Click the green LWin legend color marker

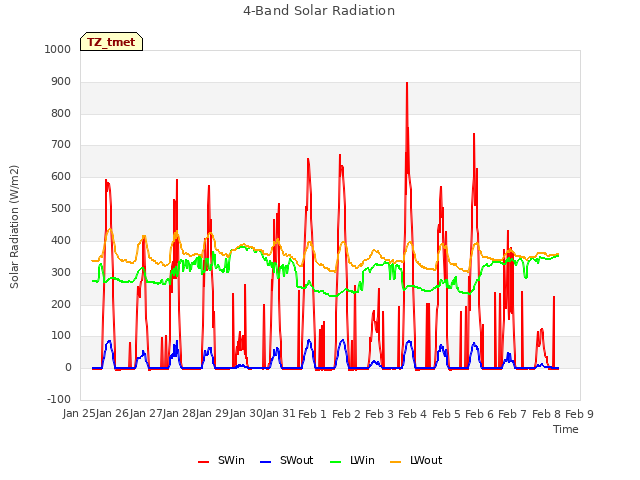tap(335, 462)
